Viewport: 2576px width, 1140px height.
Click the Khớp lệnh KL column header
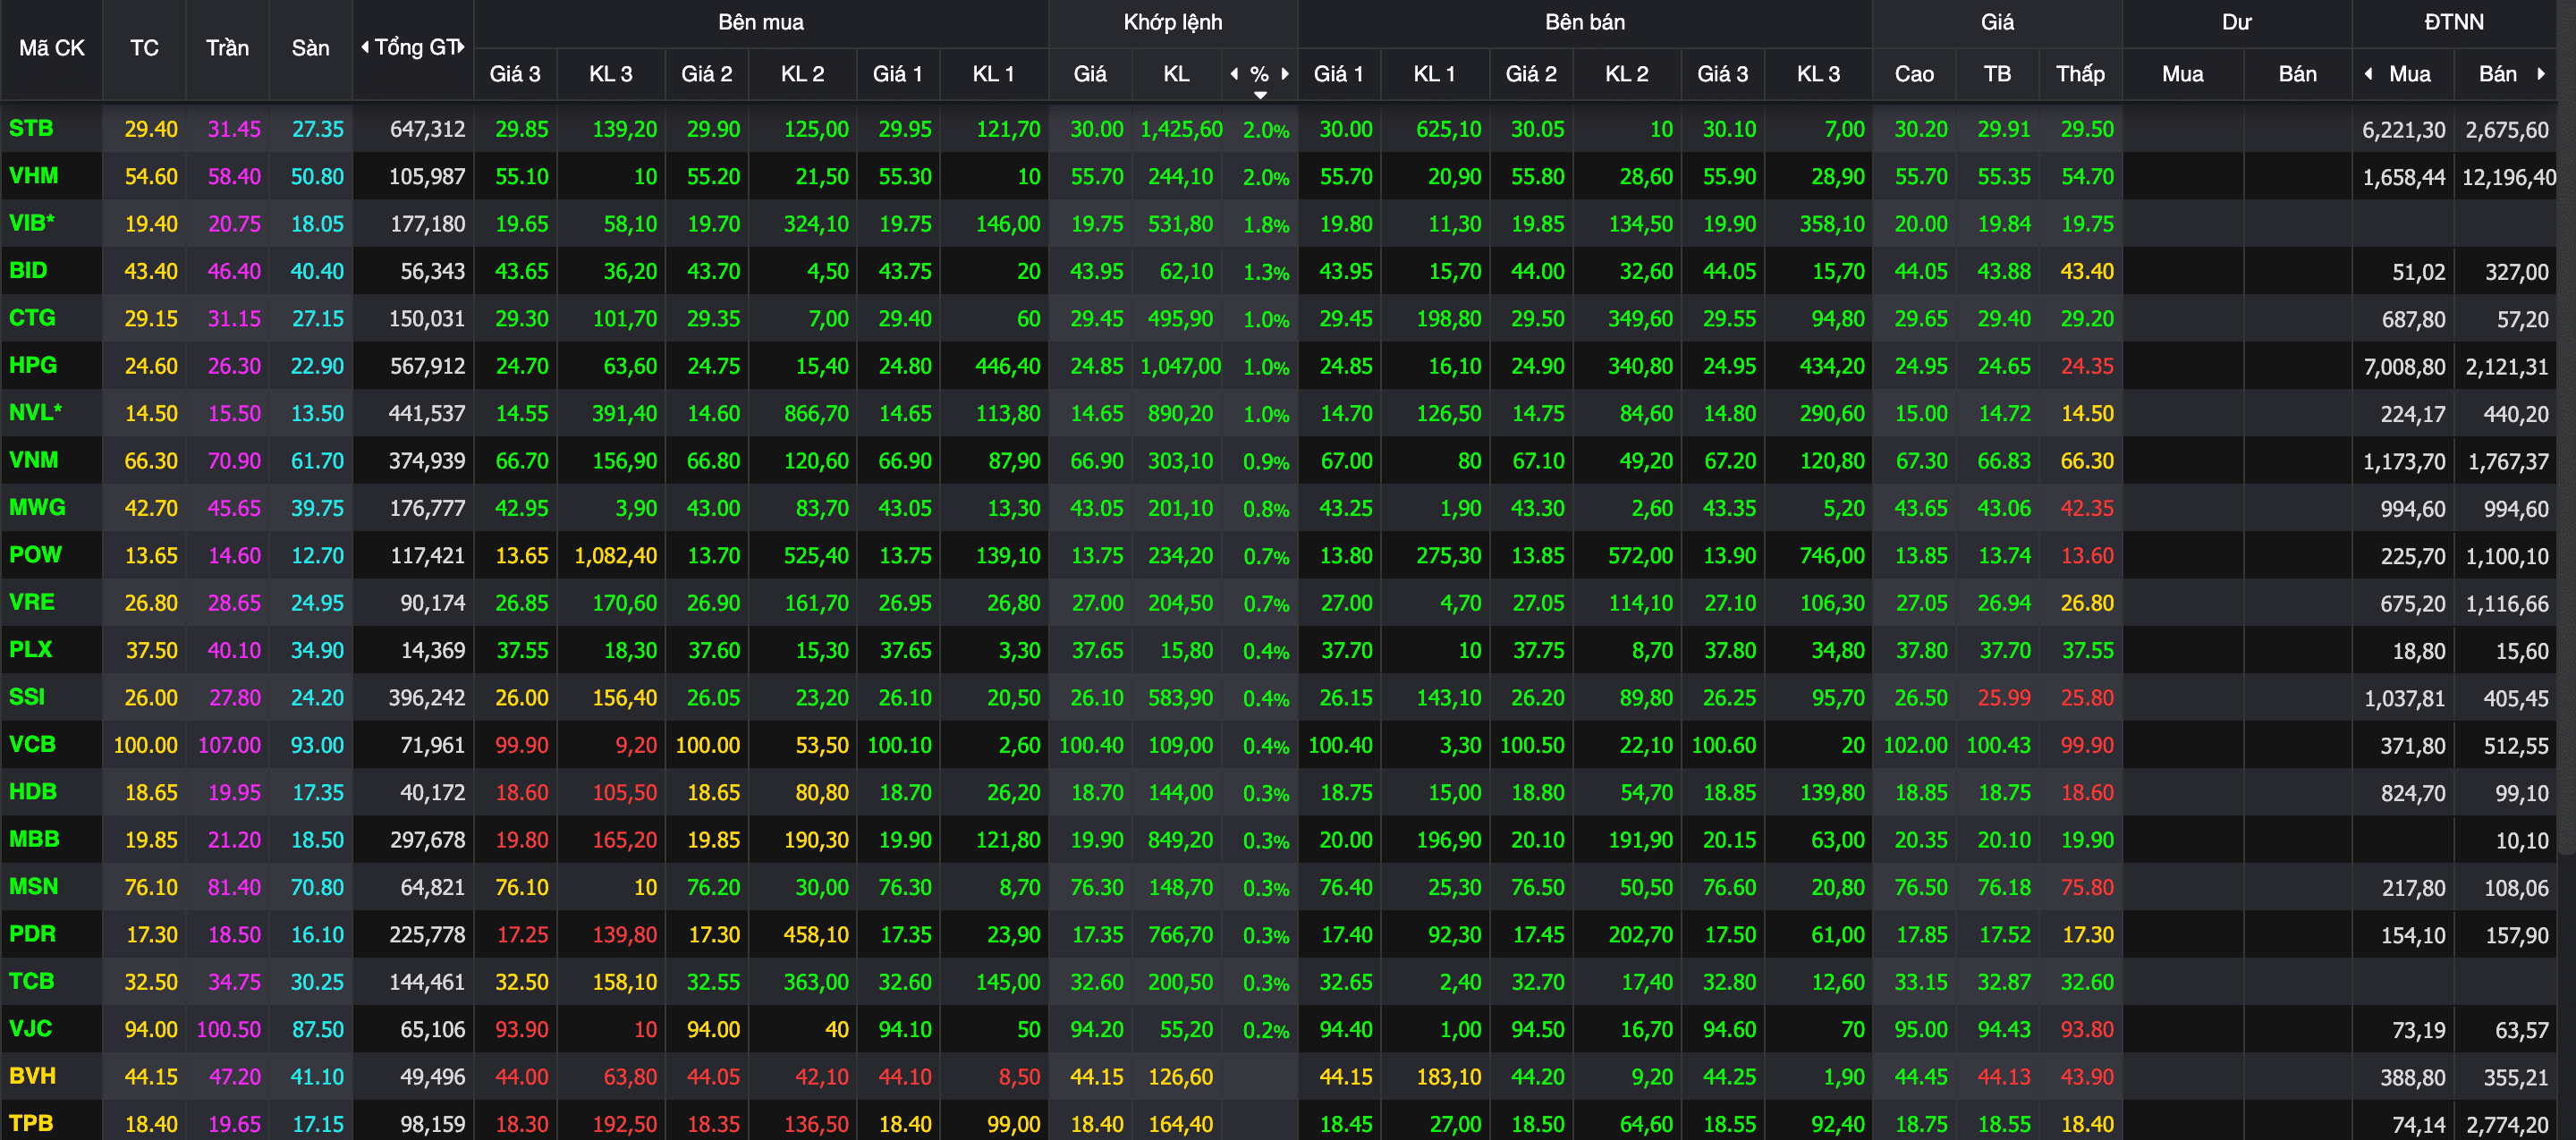[x=1176, y=74]
